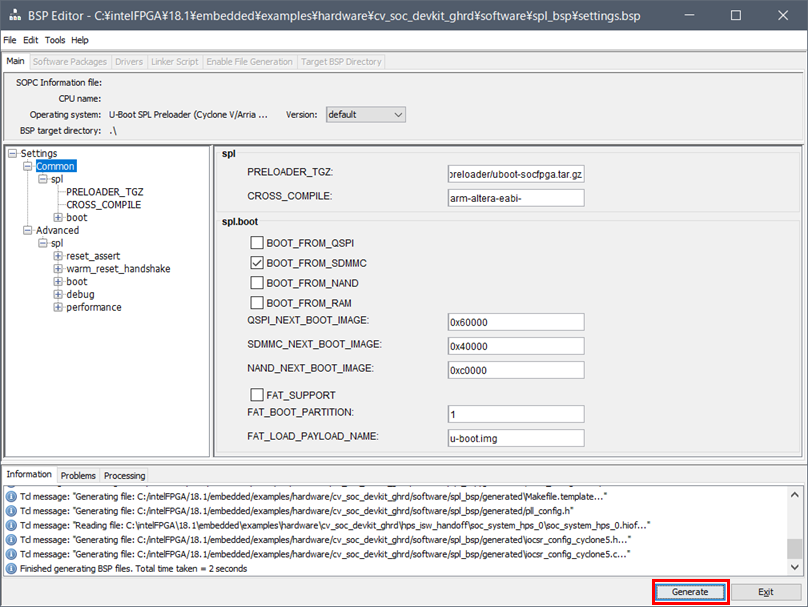Enable the FAT_SUPPORT checkbox
808x607 pixels.
(257, 395)
